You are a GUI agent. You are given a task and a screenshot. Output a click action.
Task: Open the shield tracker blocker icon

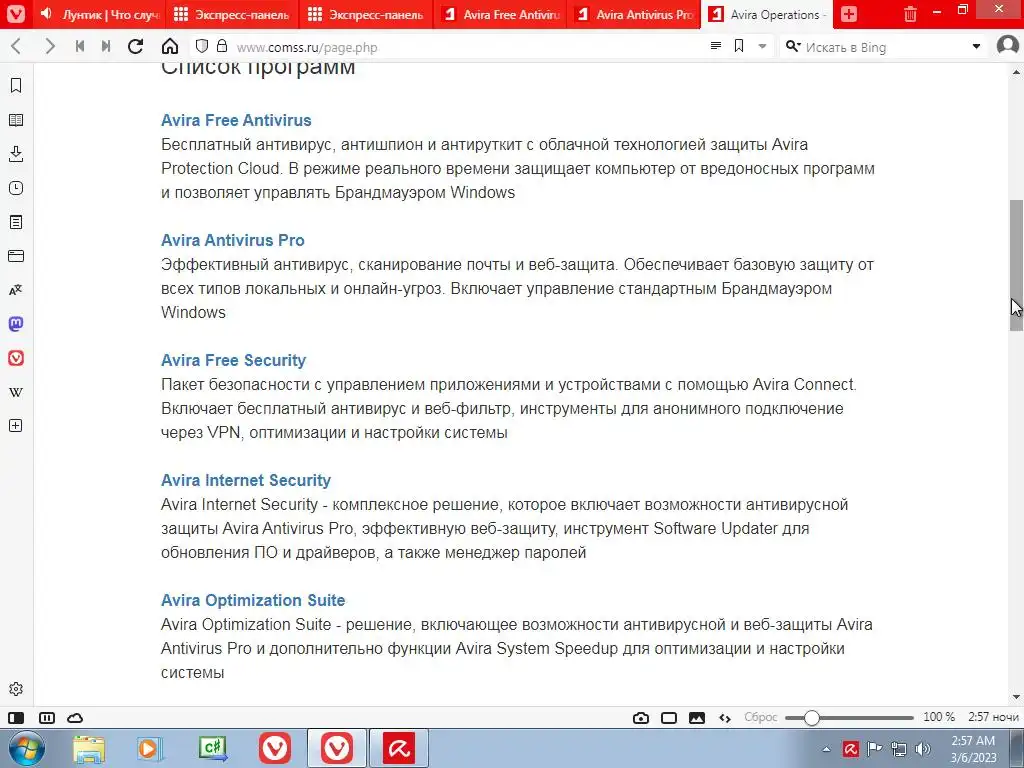coord(202,46)
